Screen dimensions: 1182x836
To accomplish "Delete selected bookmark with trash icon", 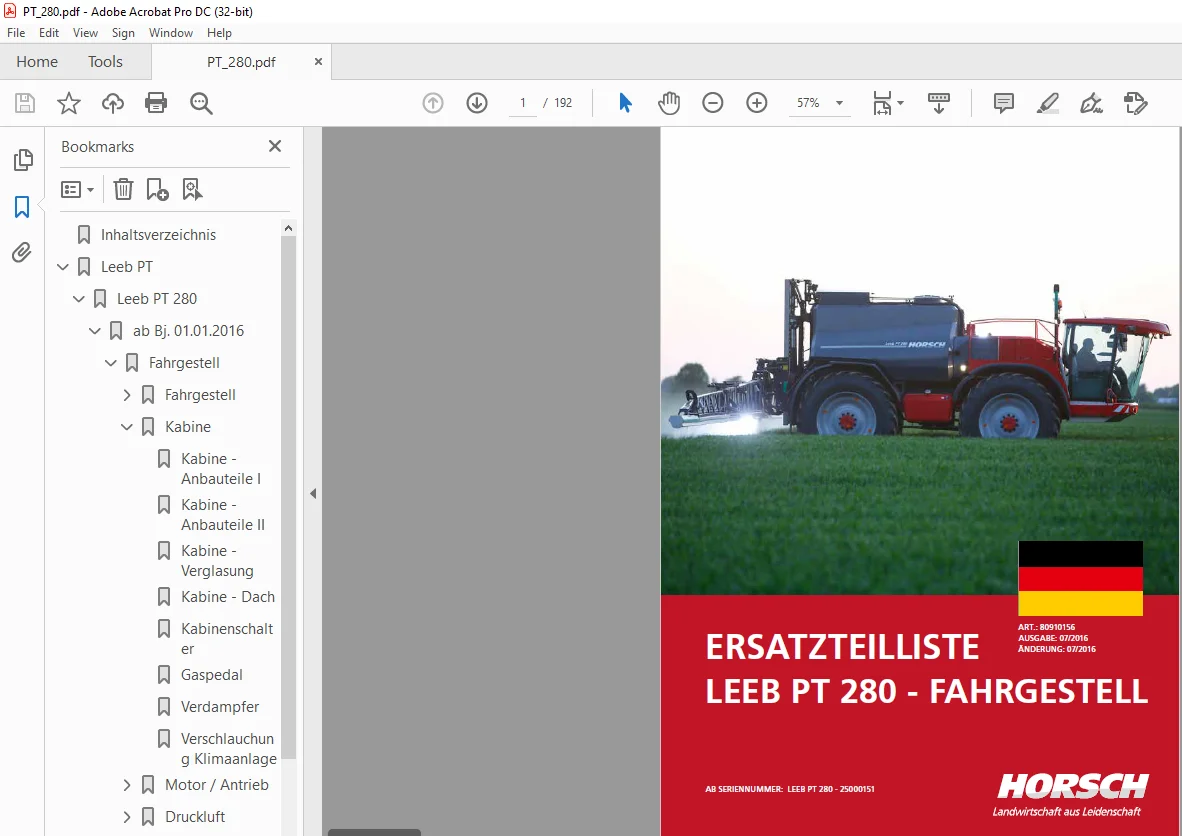I will pyautogui.click(x=123, y=189).
